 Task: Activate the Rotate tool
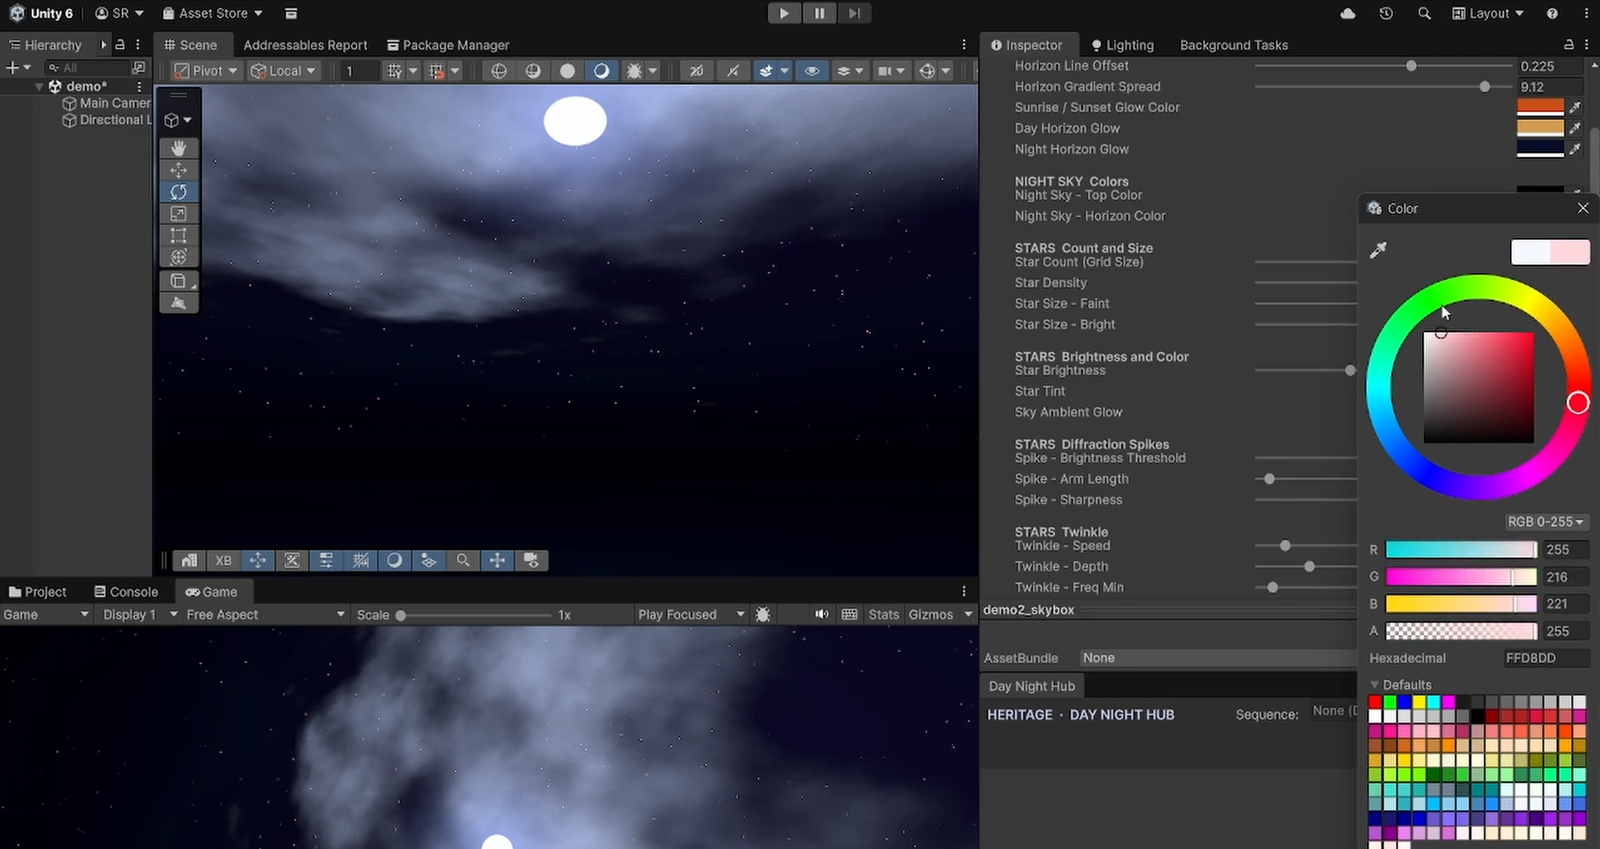coord(178,192)
